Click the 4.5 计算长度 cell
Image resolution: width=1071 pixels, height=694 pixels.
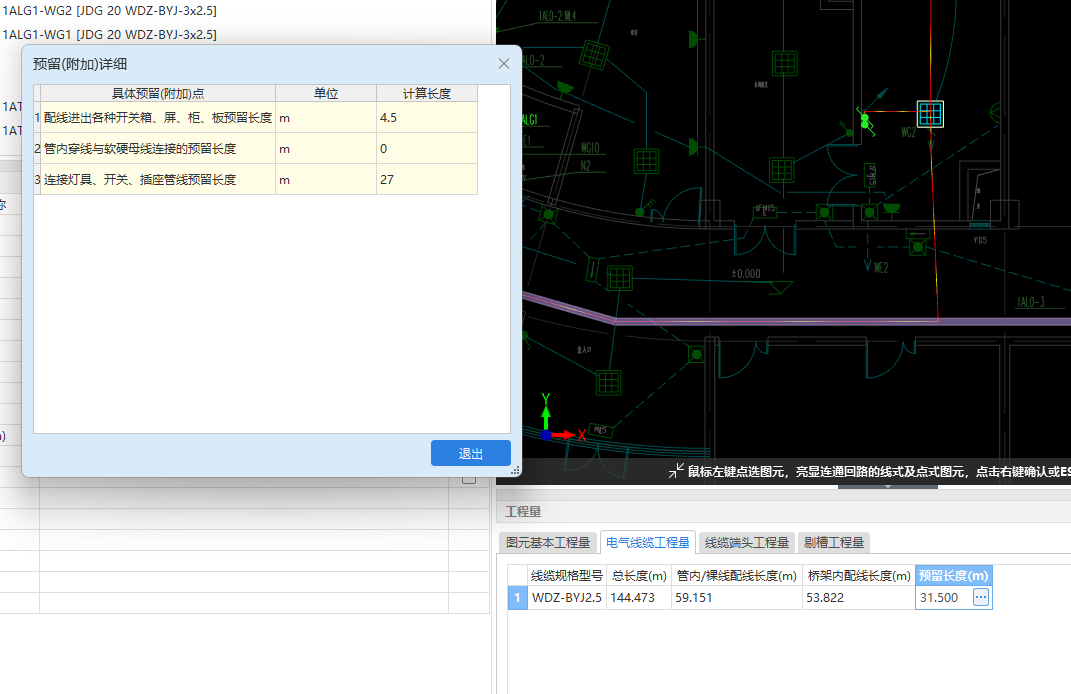tap(427, 117)
